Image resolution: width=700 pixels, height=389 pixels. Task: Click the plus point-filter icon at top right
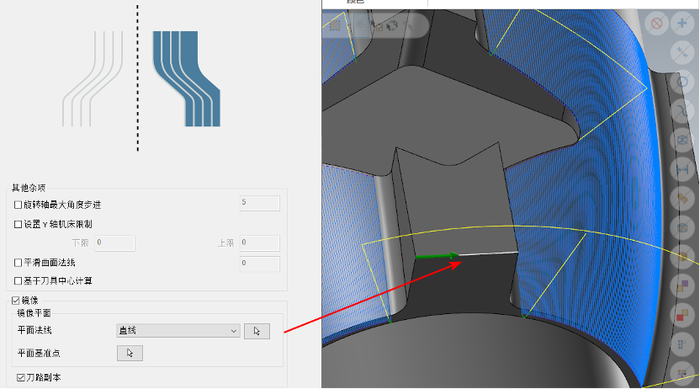click(682, 23)
